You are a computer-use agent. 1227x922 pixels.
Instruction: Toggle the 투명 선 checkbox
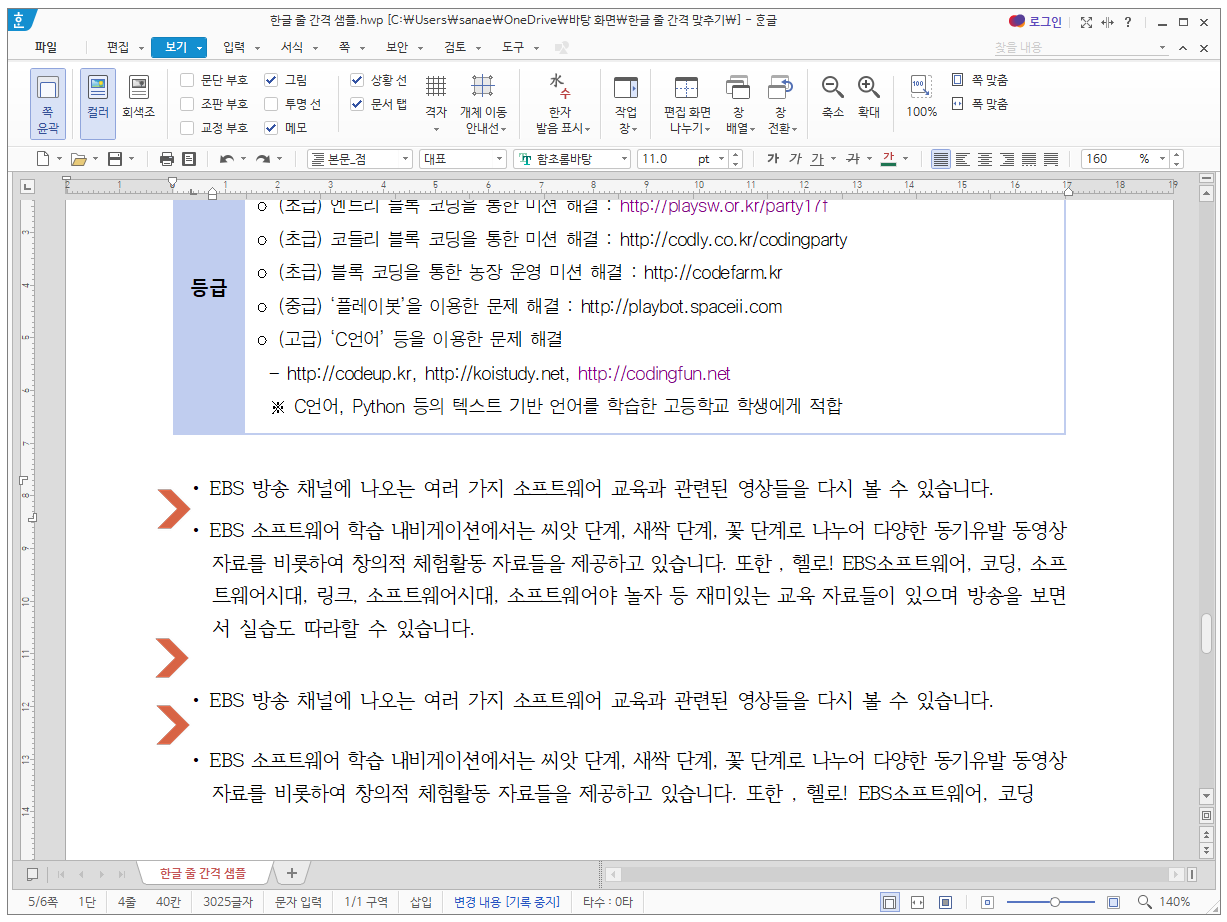271,104
